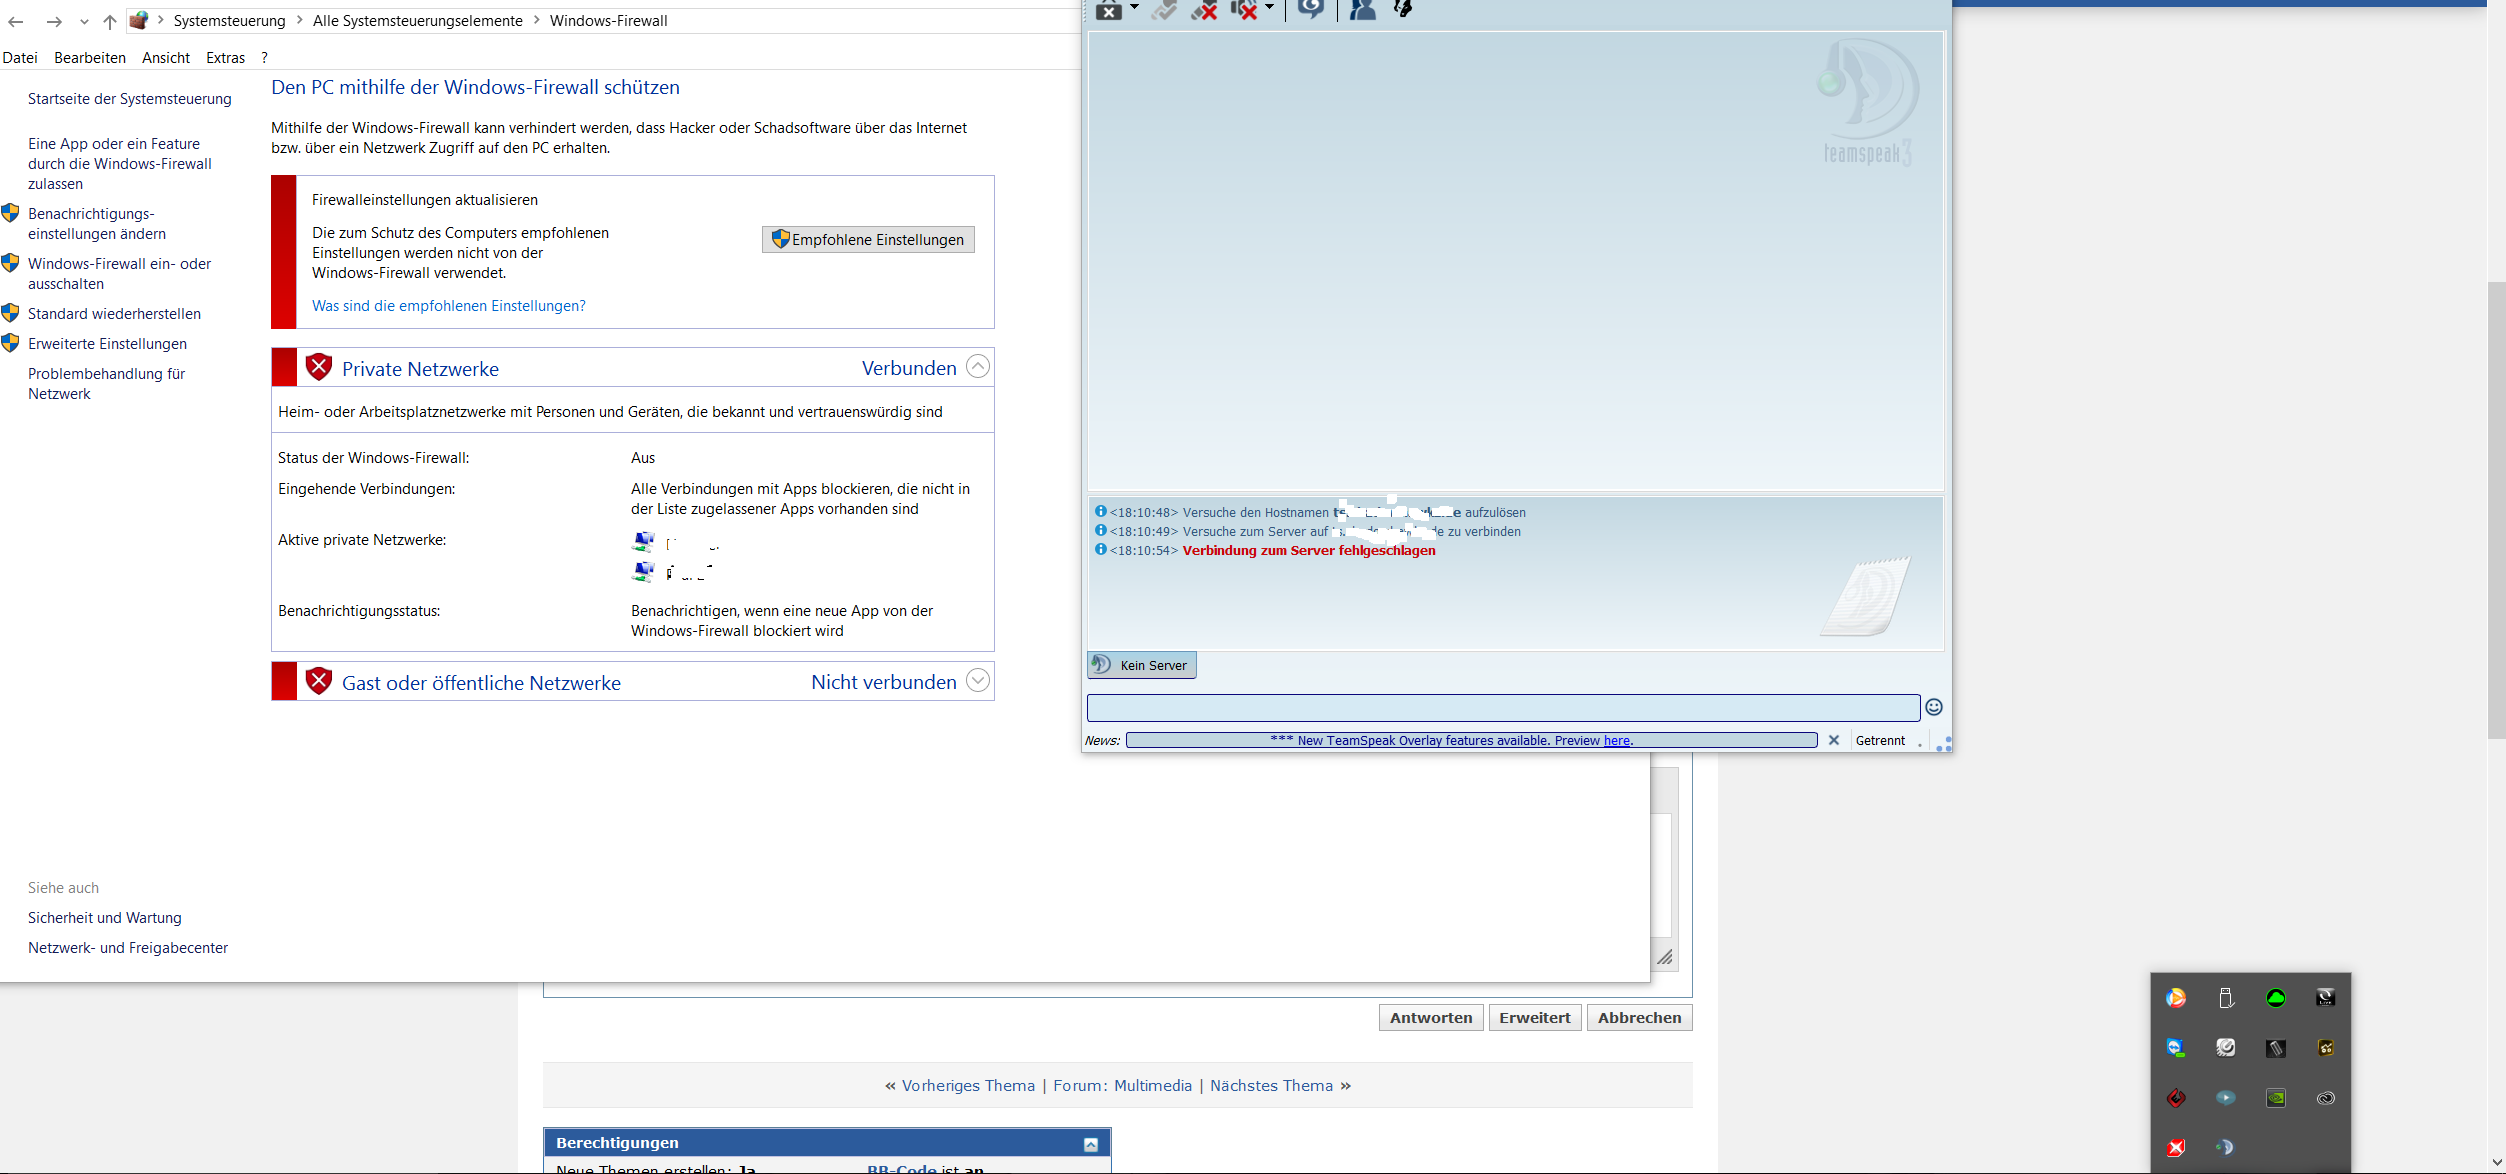Click the safely remove hardware USB icon
Image resolution: width=2506 pixels, height=1174 pixels.
click(2226, 997)
